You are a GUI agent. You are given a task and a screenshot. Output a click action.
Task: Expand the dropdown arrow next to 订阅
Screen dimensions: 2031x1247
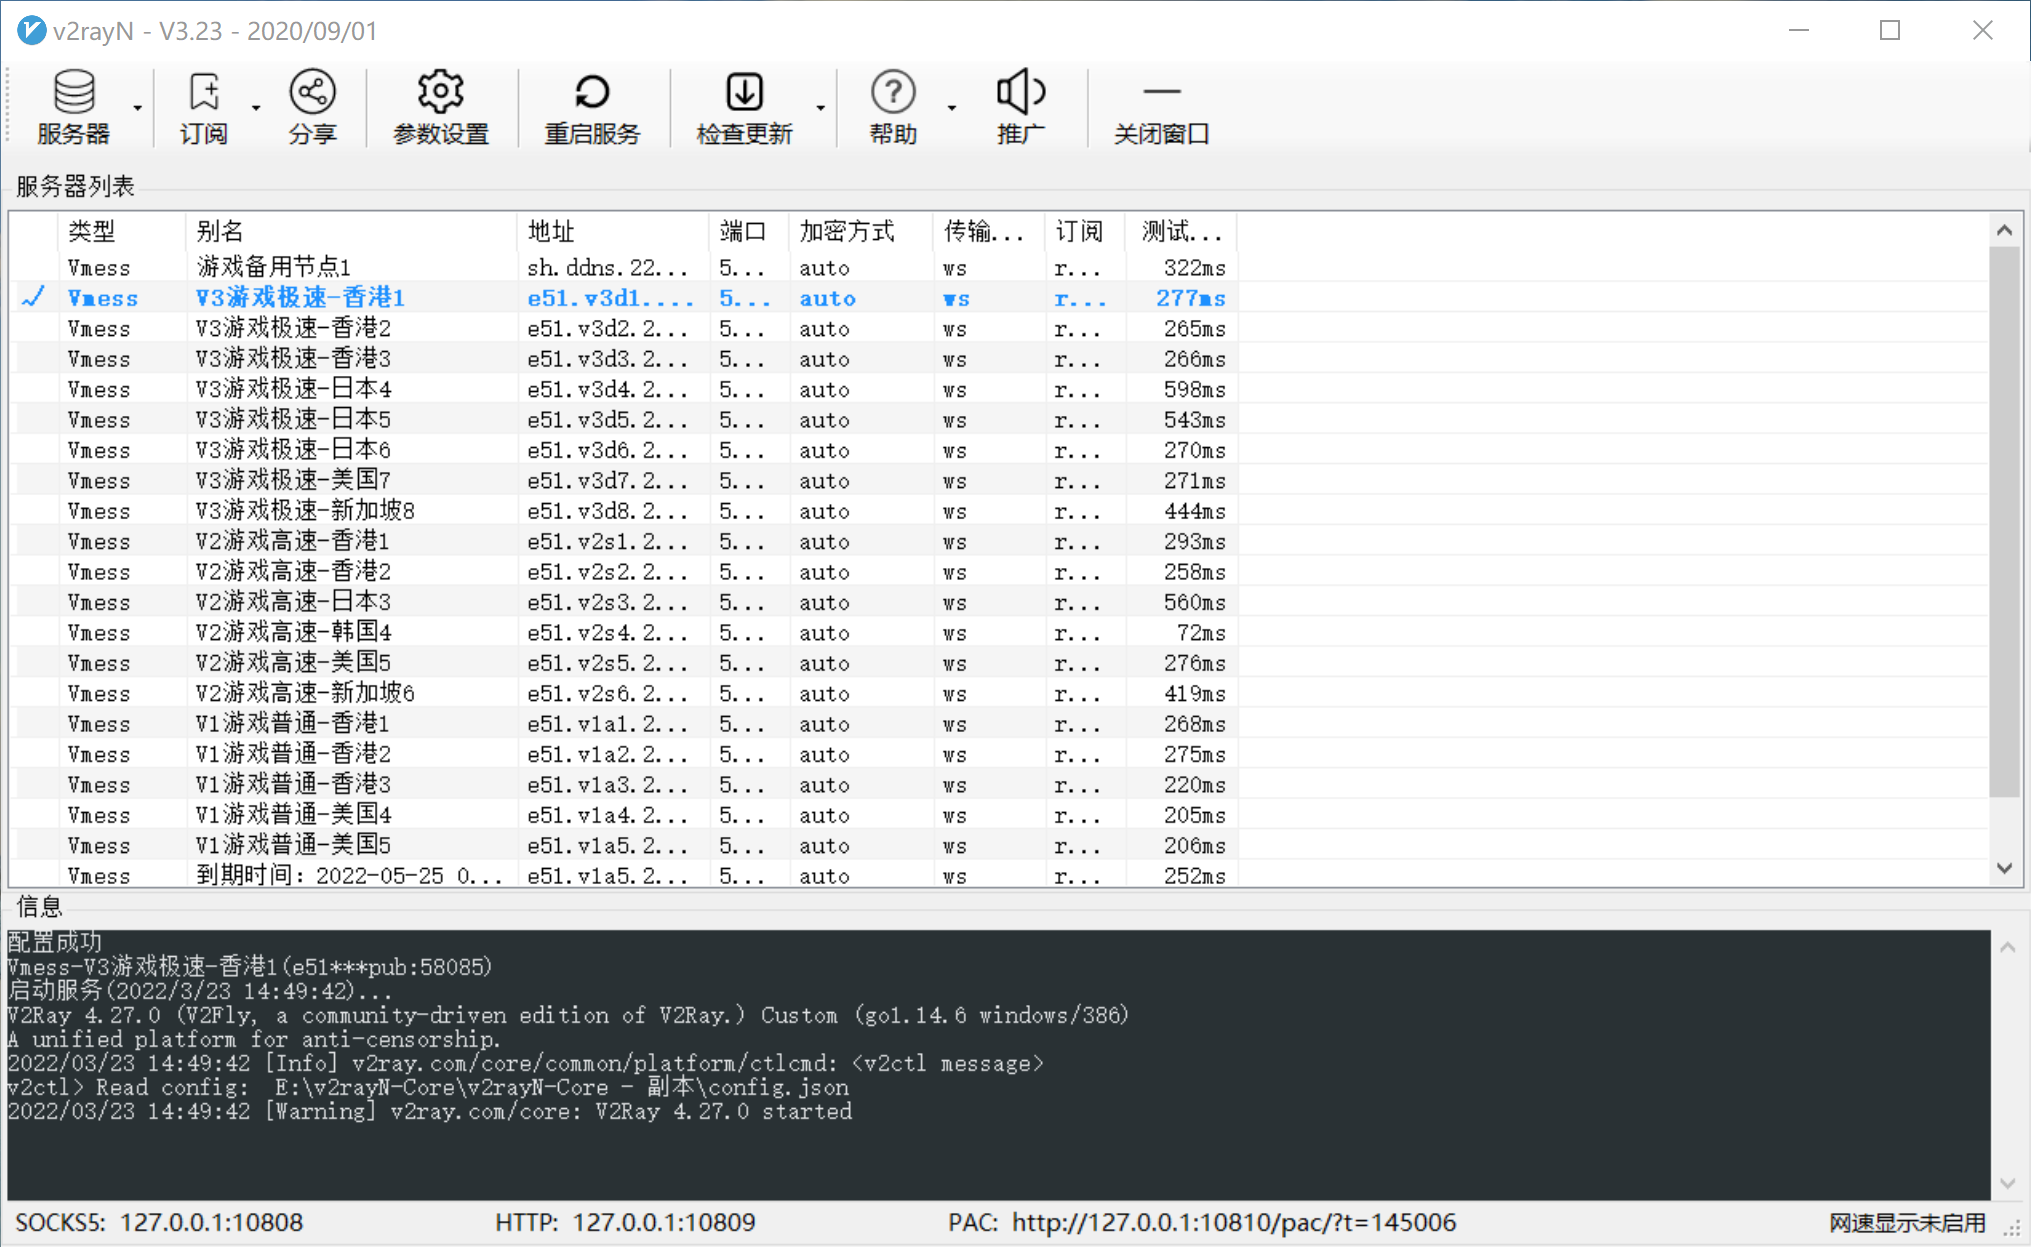[257, 107]
